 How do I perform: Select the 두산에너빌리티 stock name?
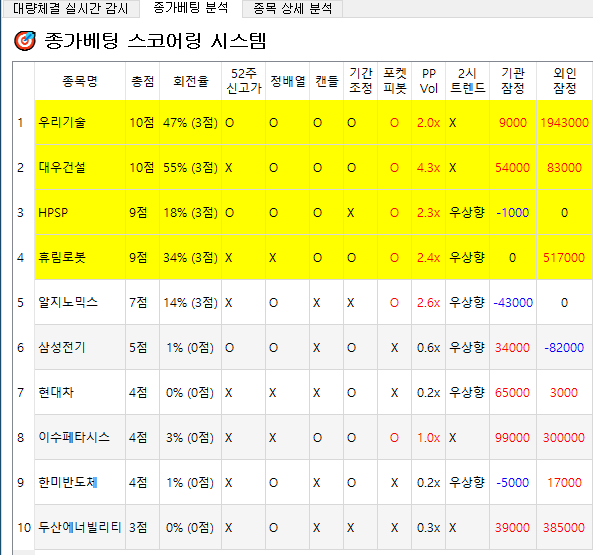pyautogui.click(x=80, y=527)
